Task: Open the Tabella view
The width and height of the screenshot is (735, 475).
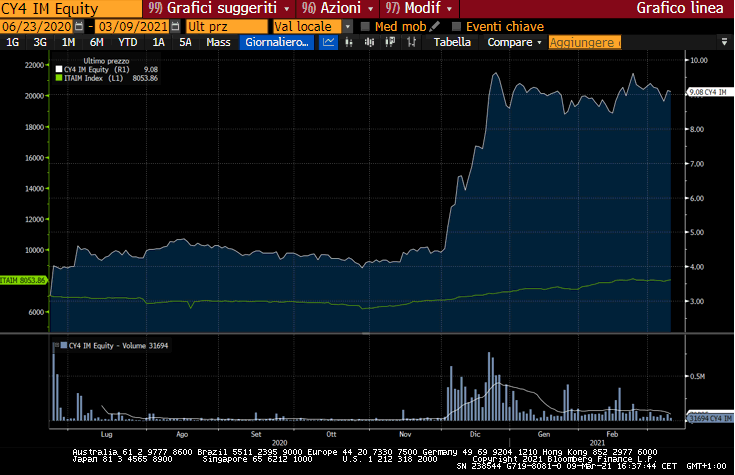Action: [x=451, y=43]
